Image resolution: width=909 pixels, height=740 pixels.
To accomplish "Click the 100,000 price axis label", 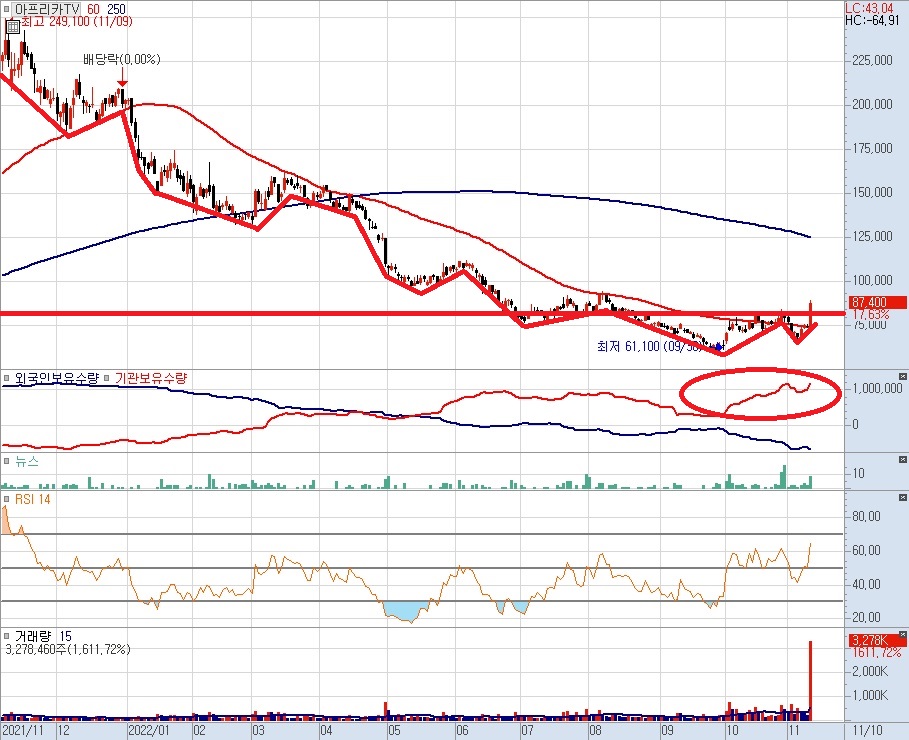I will [872, 281].
